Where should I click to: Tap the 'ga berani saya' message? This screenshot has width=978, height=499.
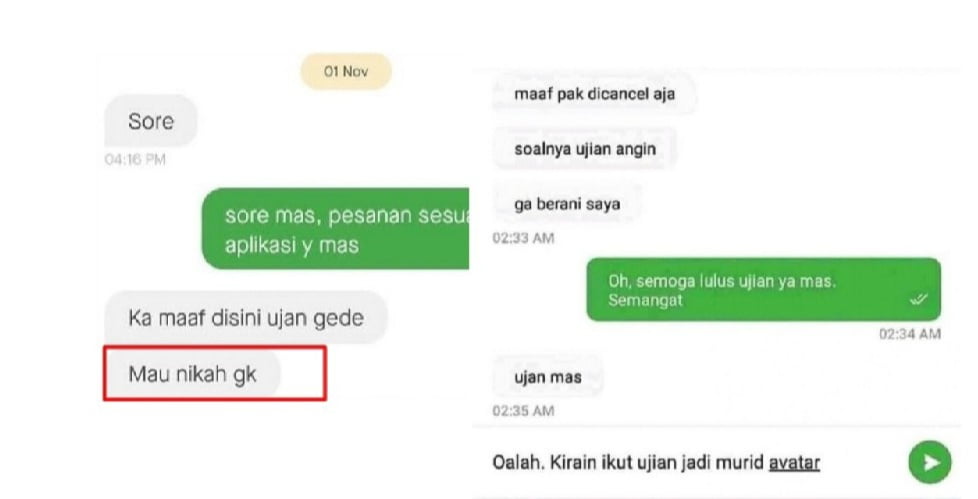(x=566, y=204)
